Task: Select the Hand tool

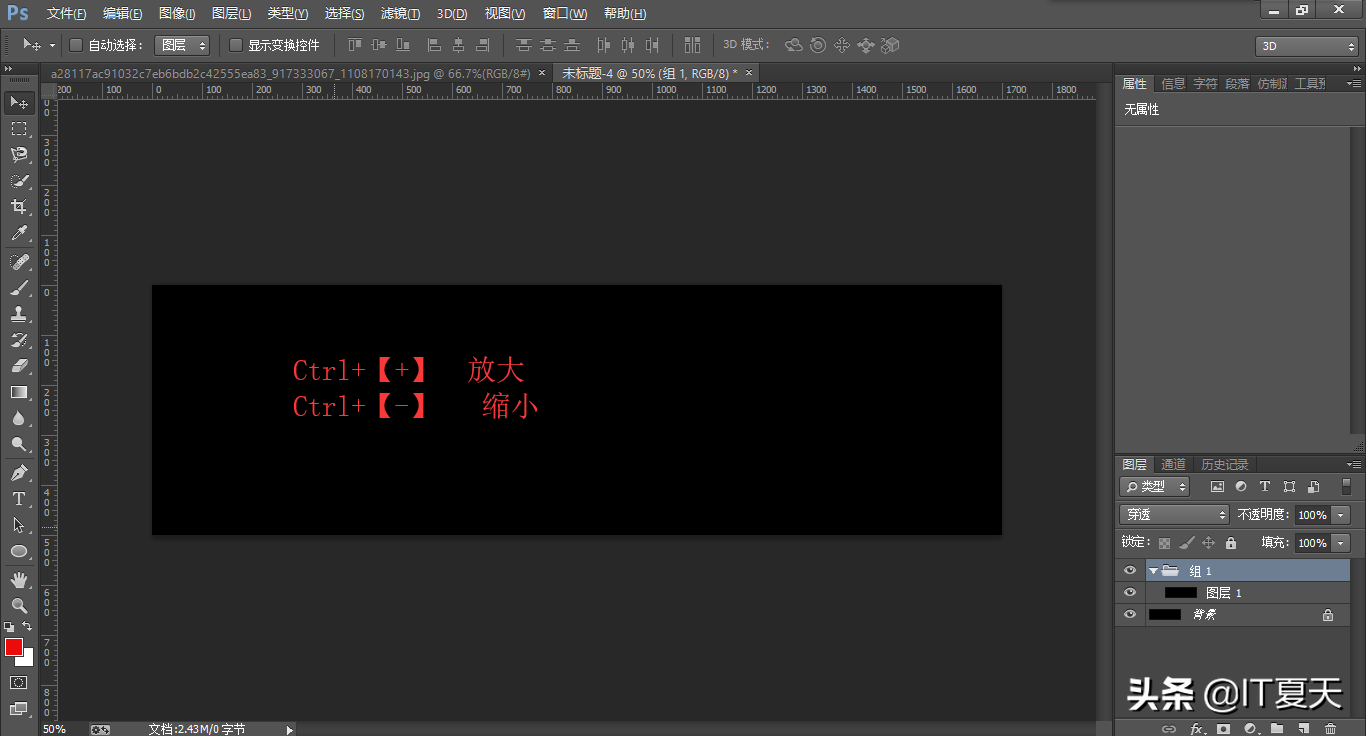Action: [x=19, y=580]
